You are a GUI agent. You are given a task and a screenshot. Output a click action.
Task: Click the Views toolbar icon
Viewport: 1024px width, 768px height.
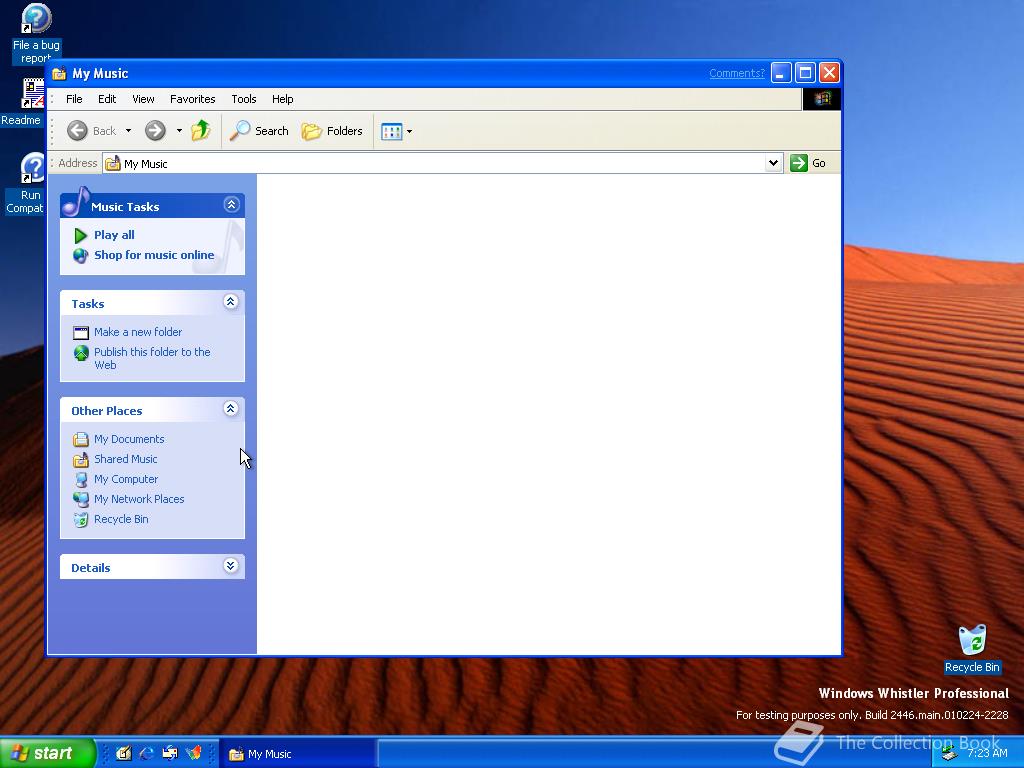[x=391, y=131]
